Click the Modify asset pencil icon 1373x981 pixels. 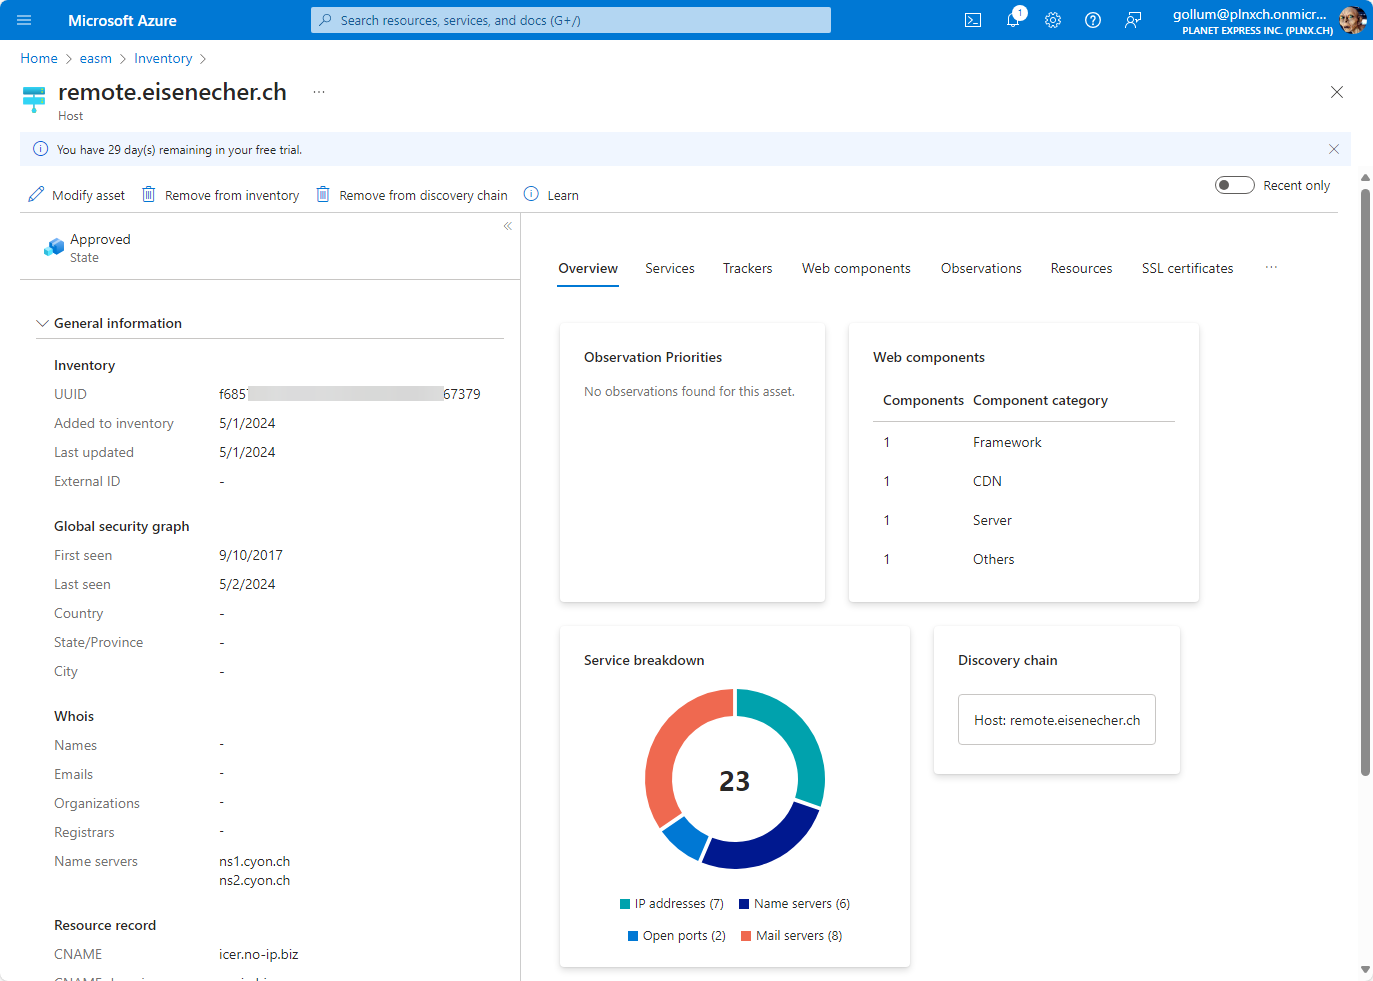pyautogui.click(x=36, y=194)
